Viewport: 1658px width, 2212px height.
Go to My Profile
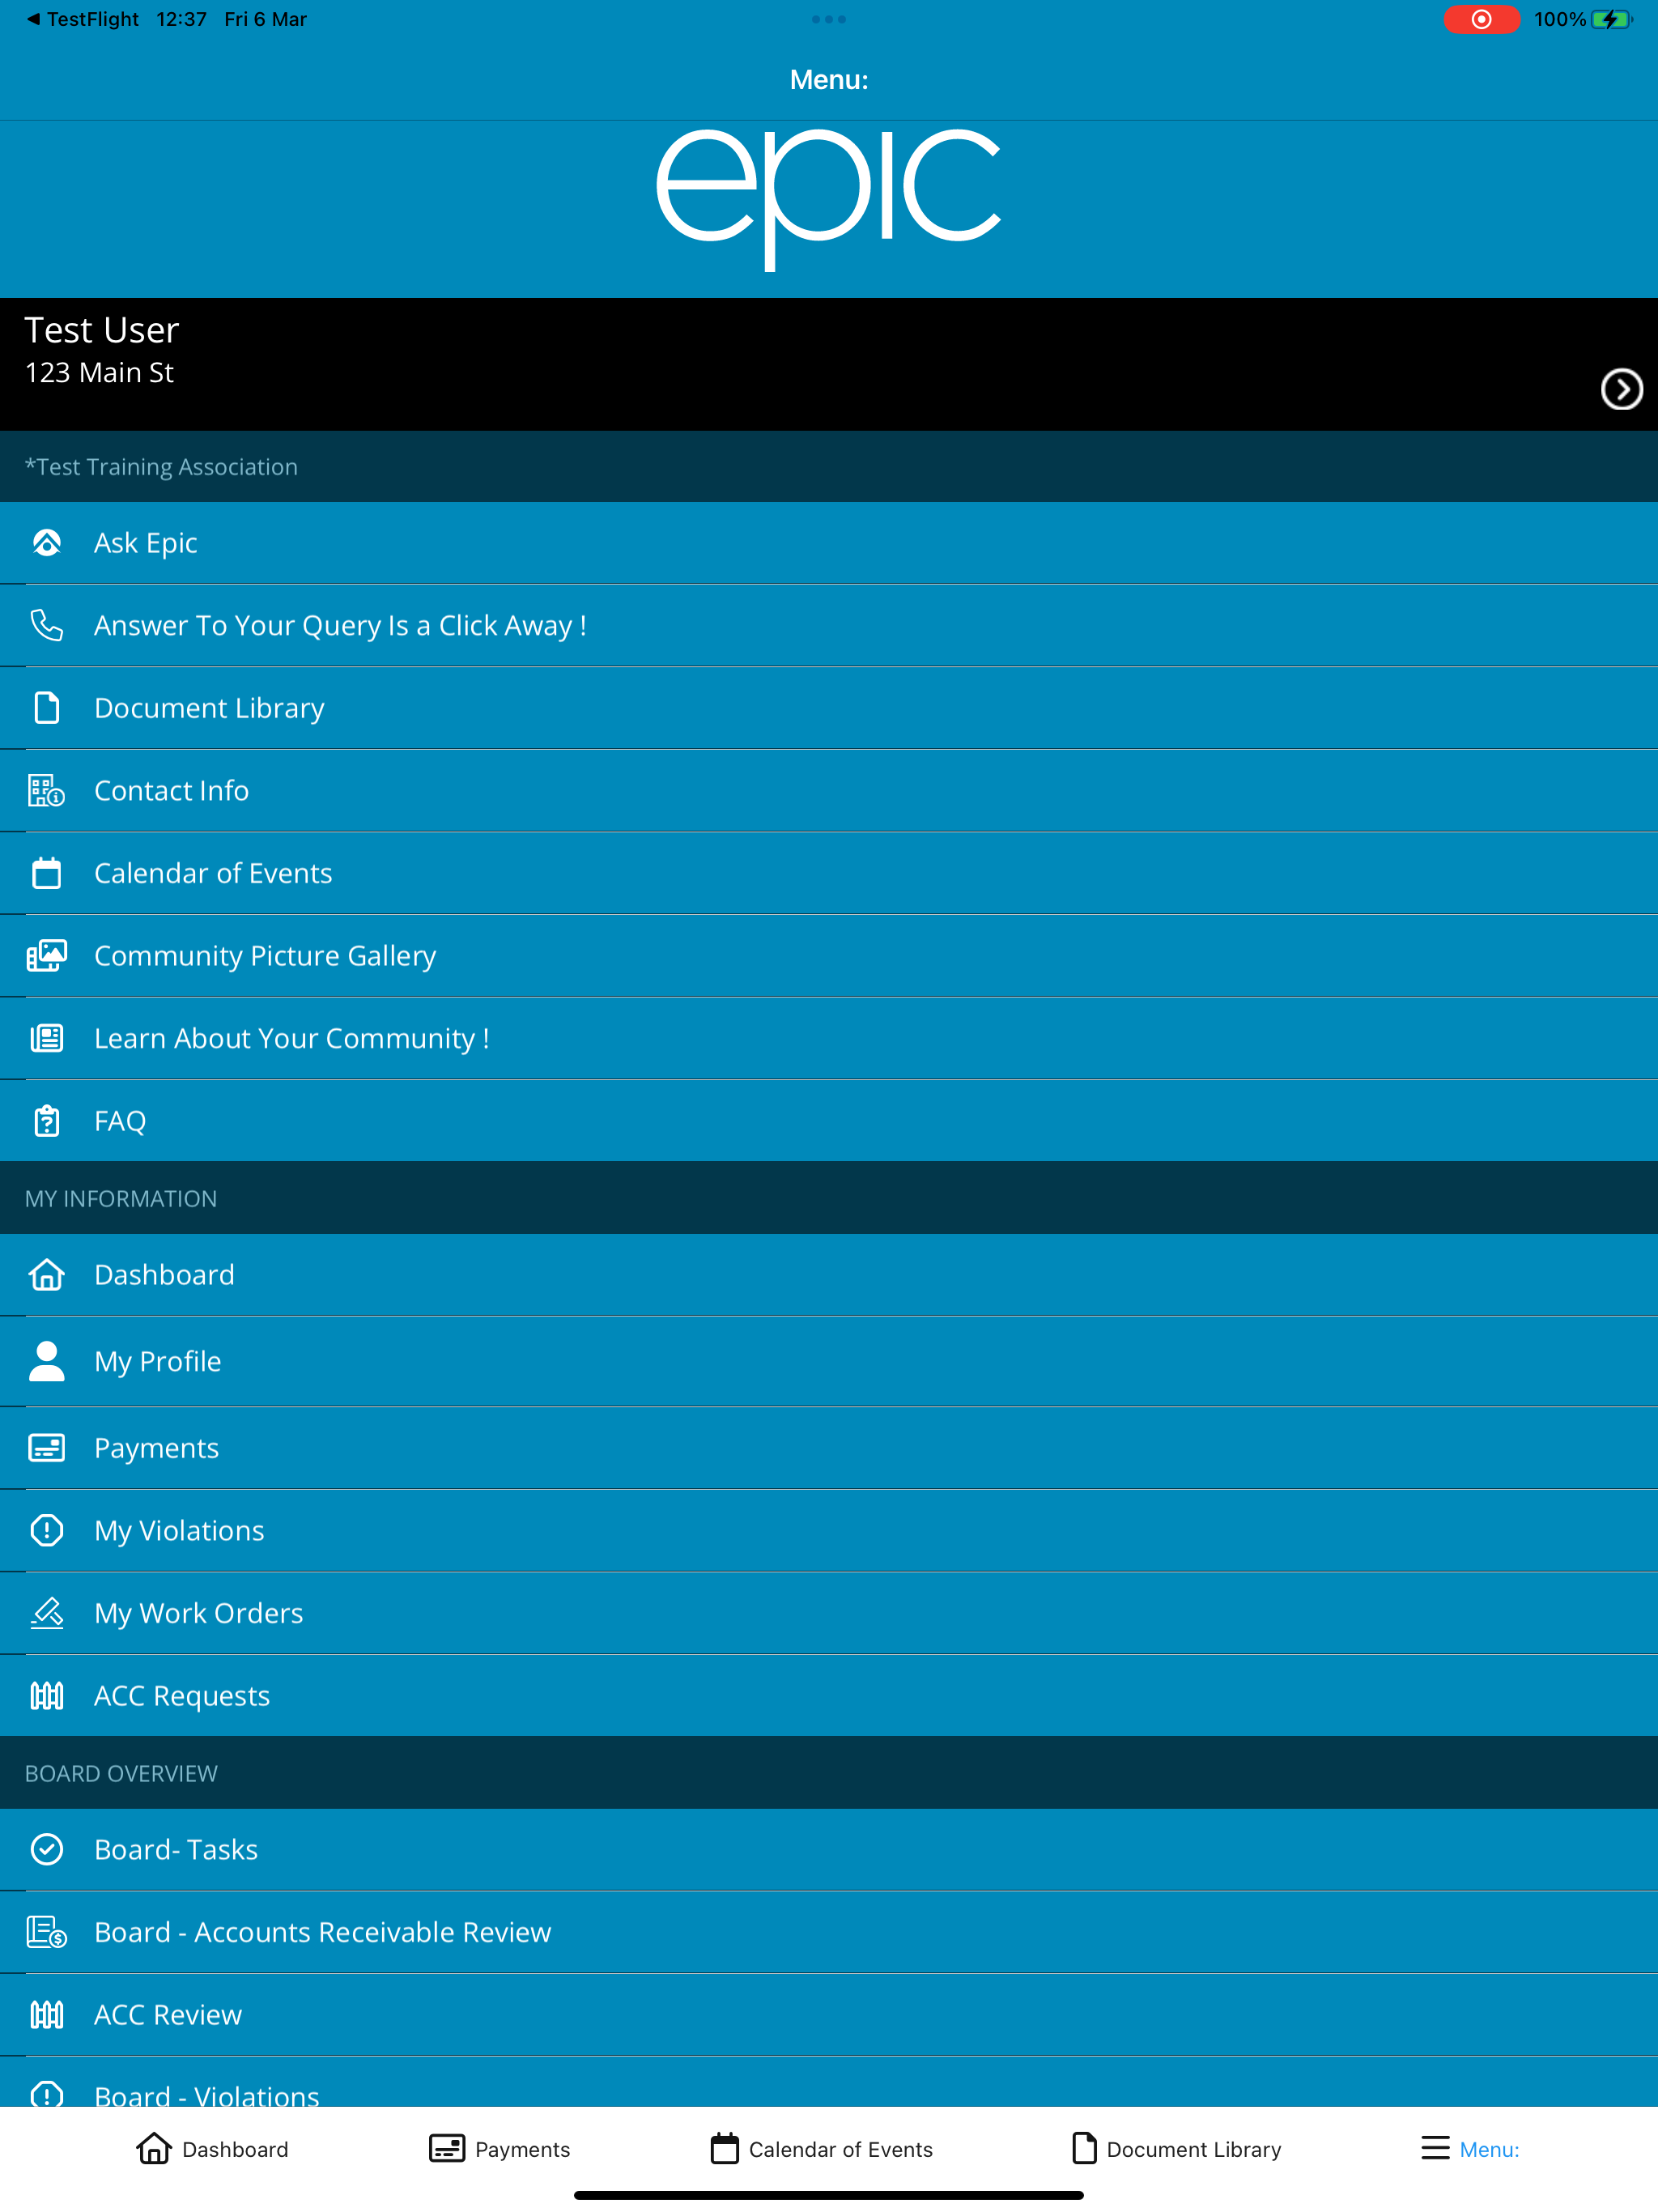click(829, 1361)
